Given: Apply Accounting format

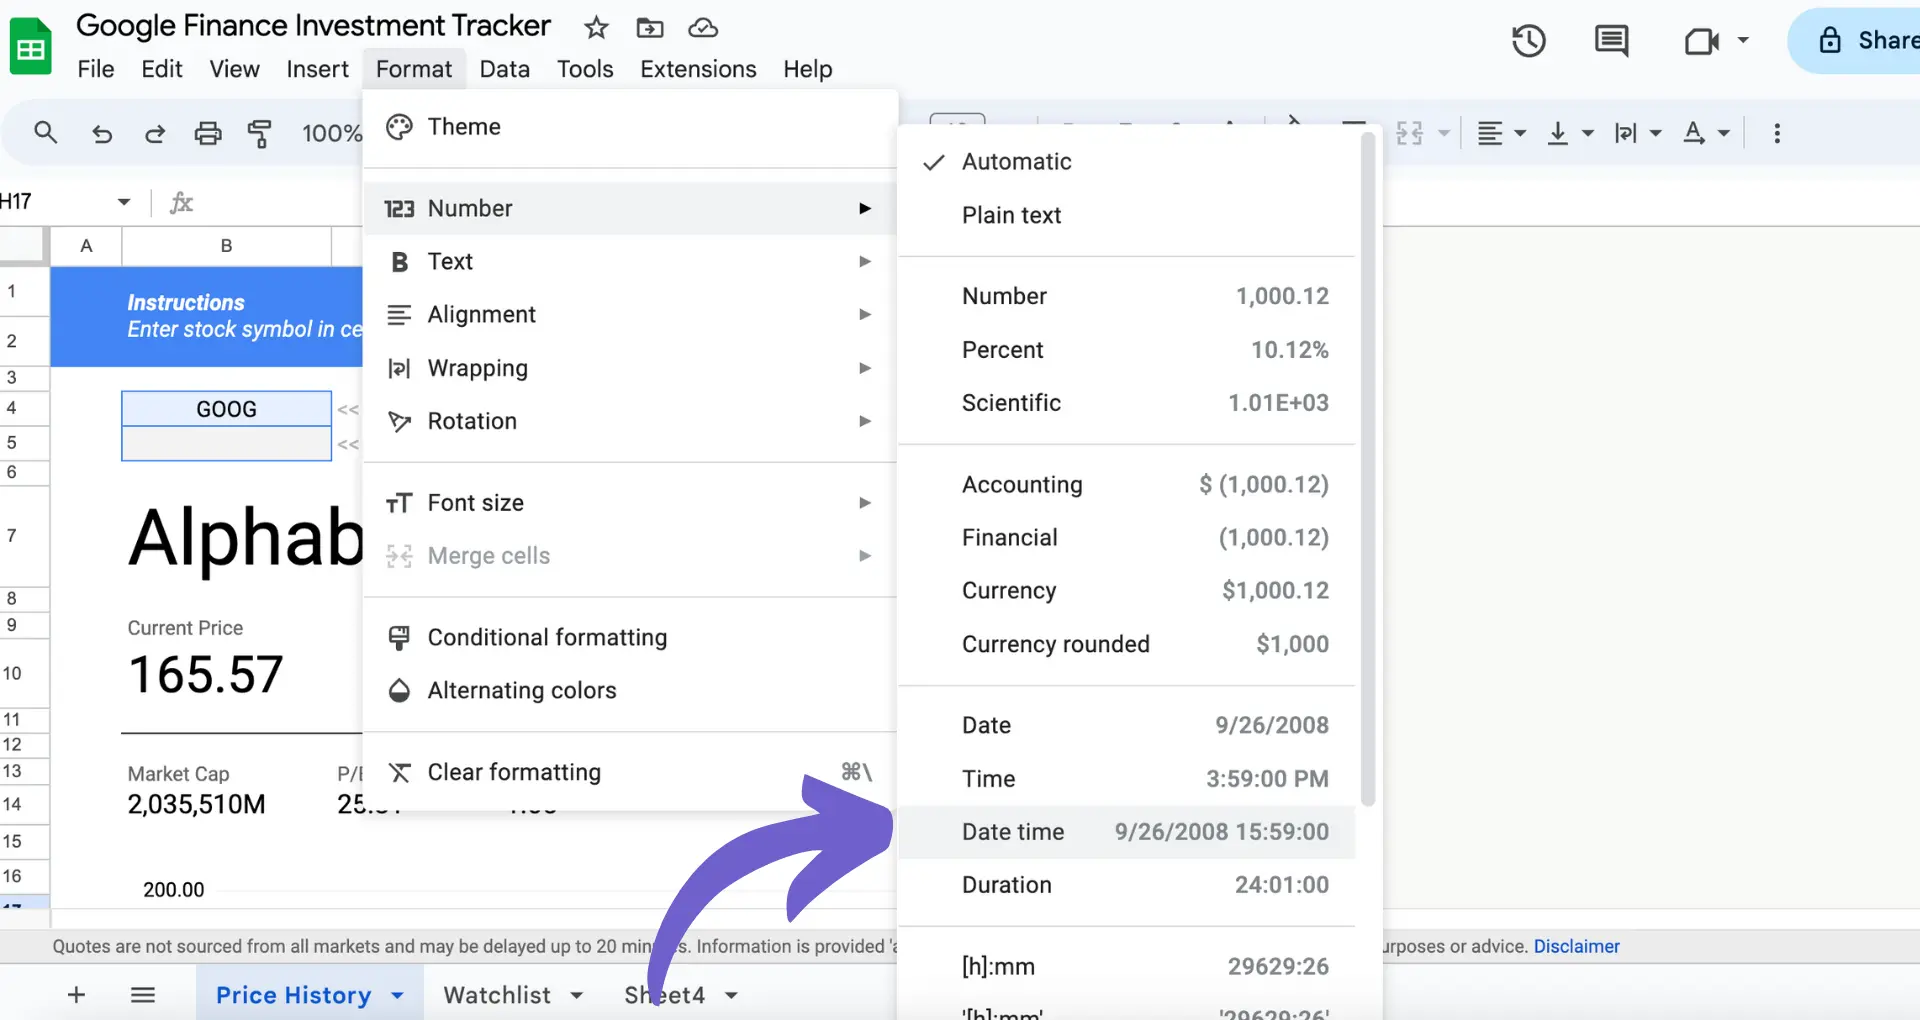Looking at the screenshot, I should click(x=1127, y=485).
